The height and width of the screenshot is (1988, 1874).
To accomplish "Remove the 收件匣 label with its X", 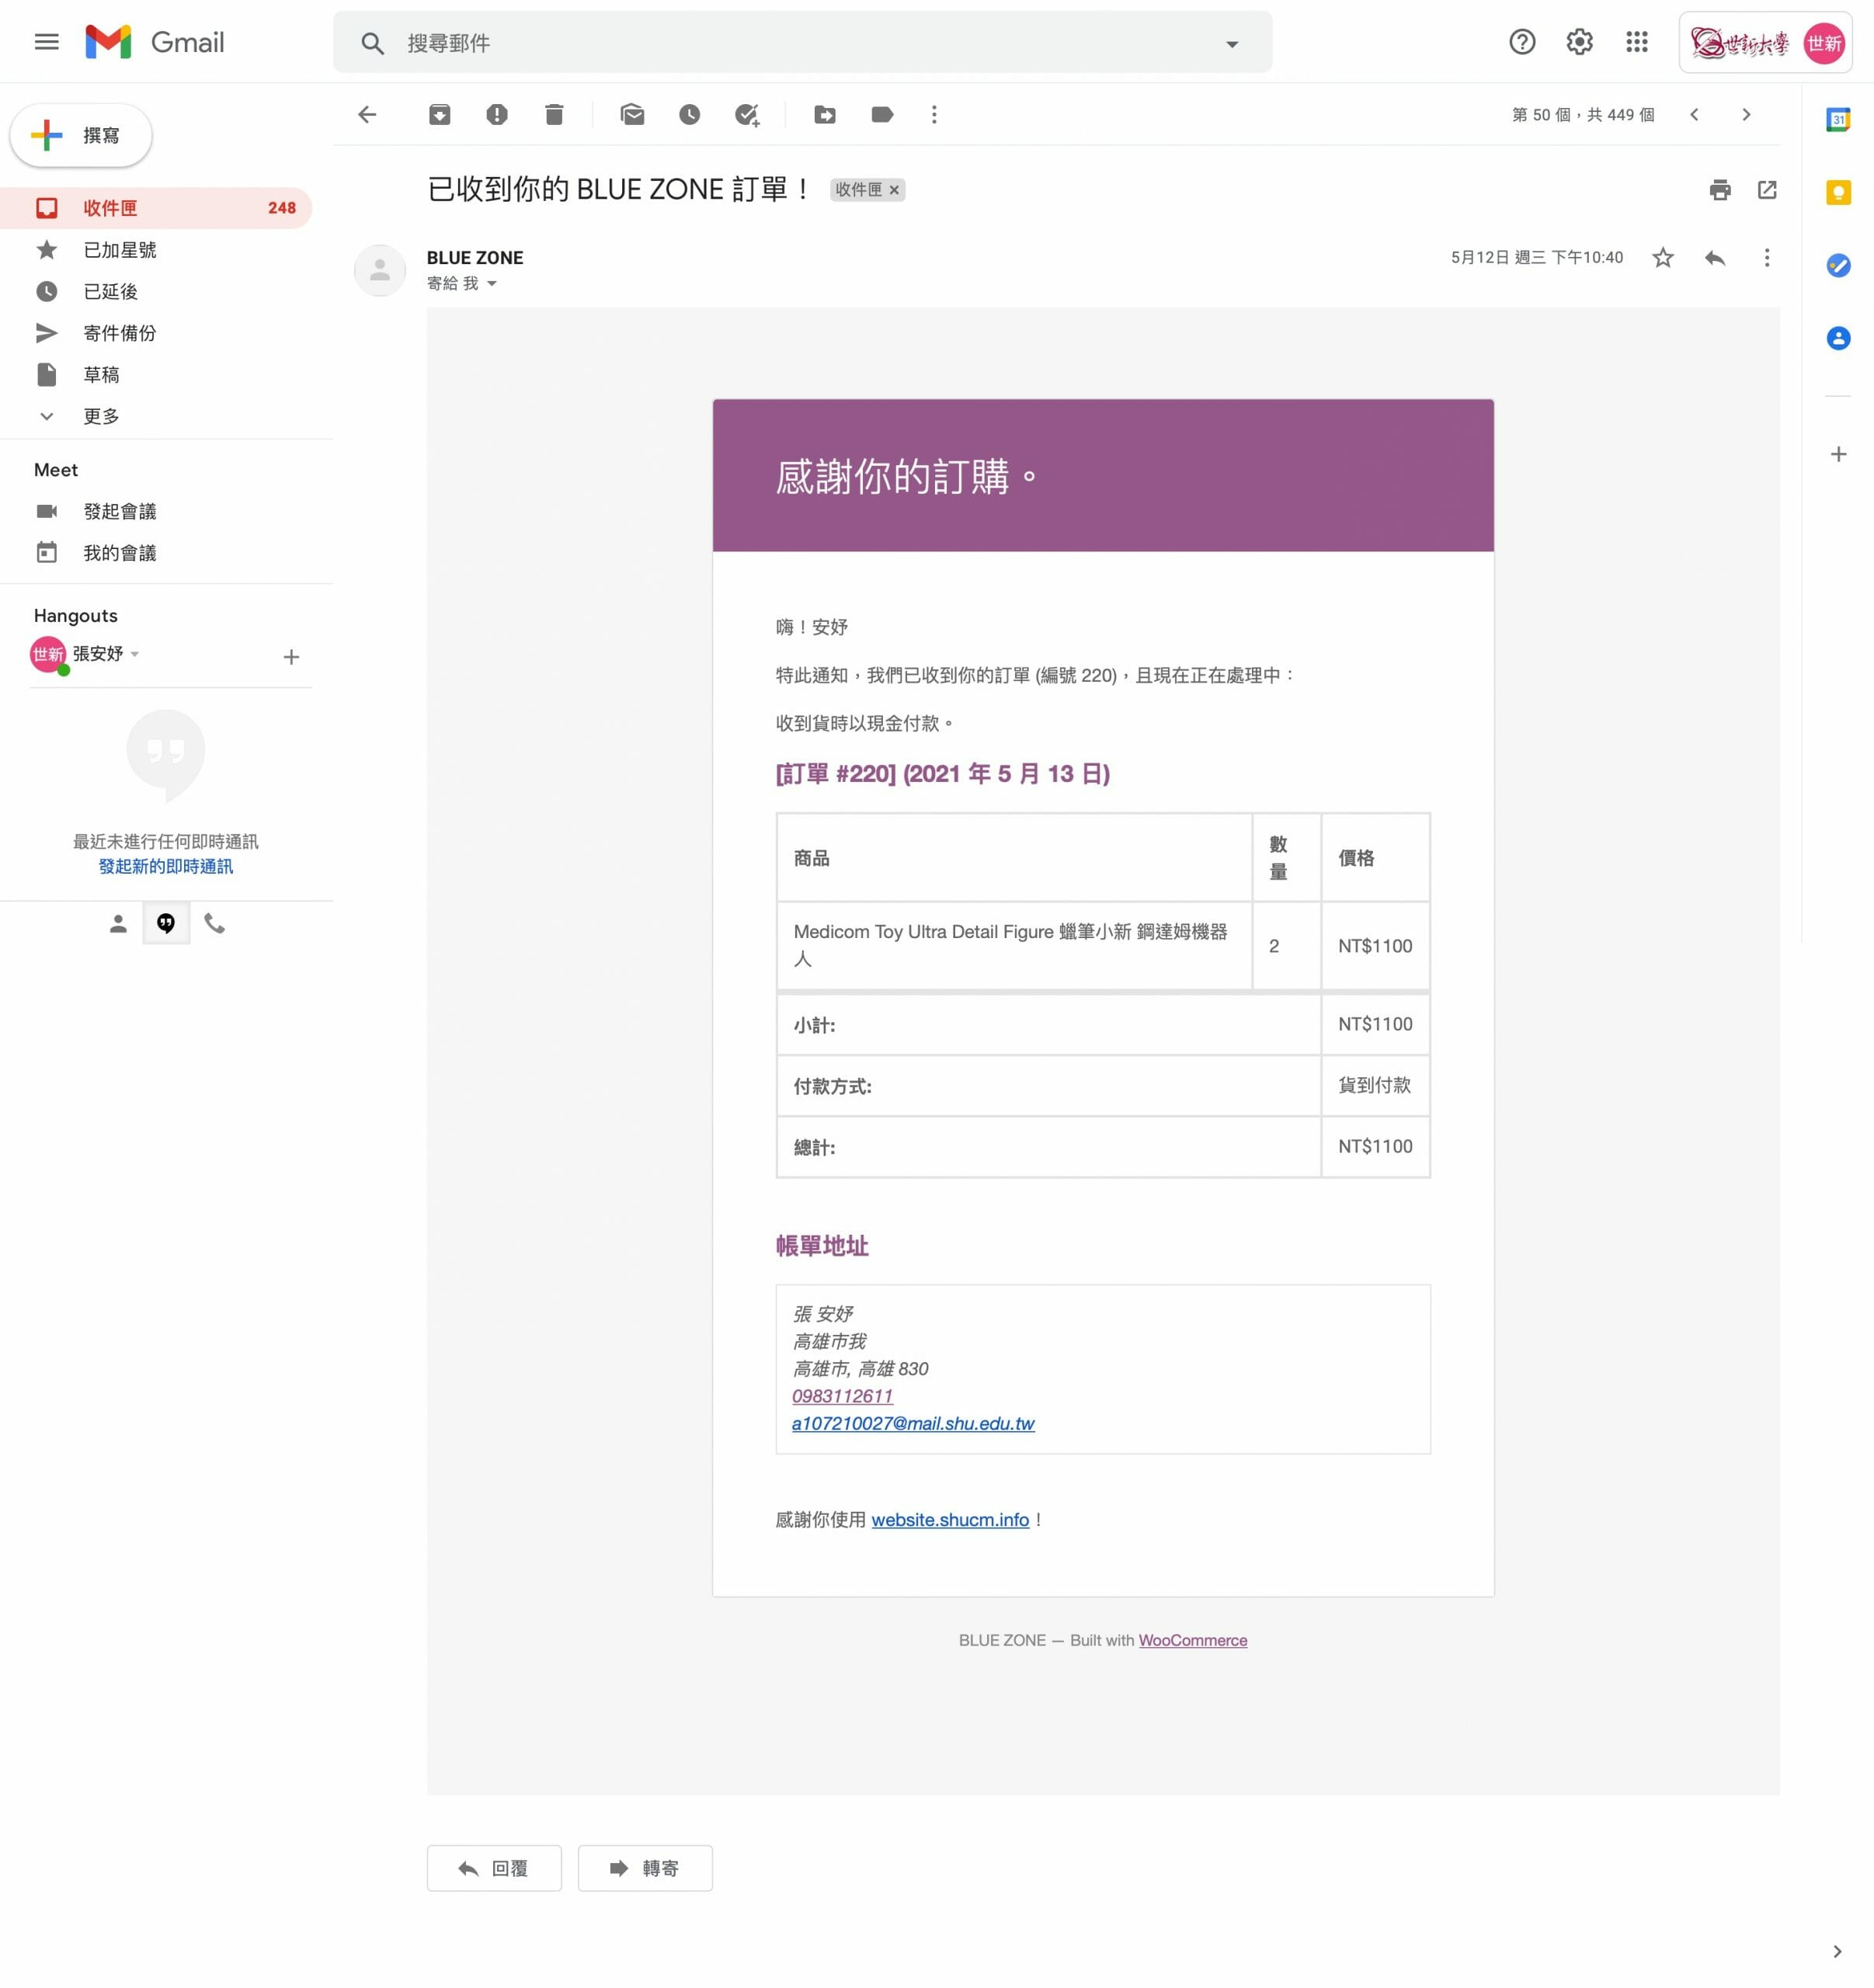I will tap(894, 190).
